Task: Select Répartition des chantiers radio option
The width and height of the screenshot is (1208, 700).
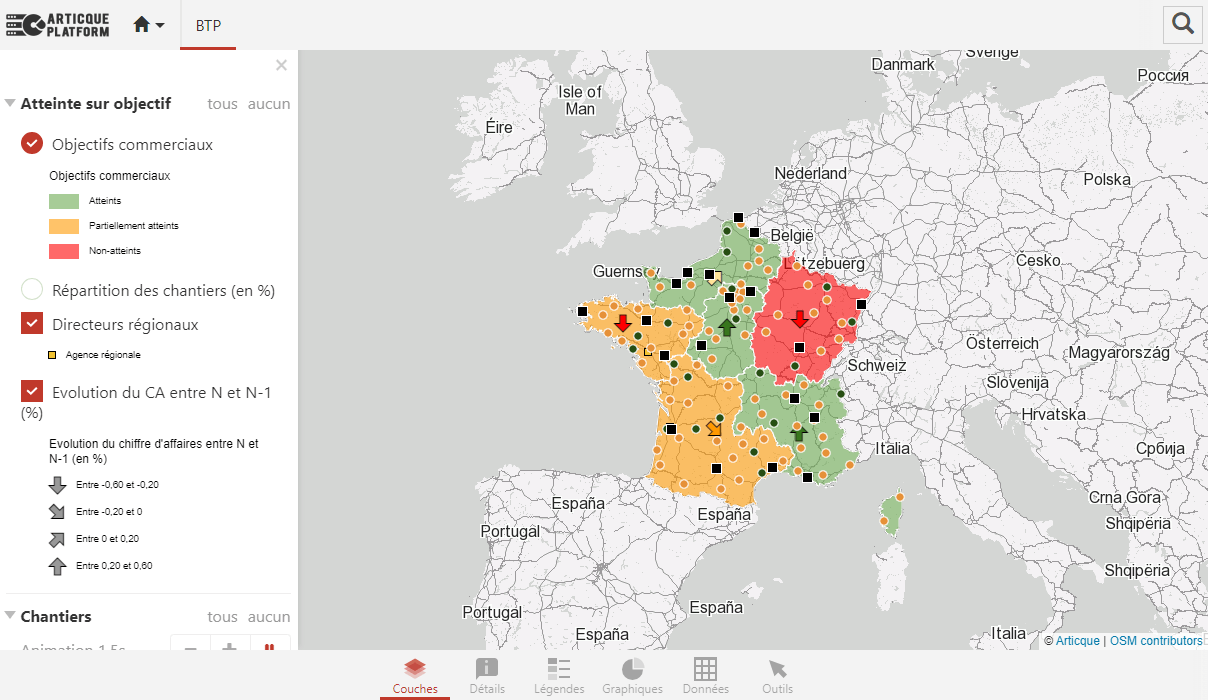Action: (32, 290)
